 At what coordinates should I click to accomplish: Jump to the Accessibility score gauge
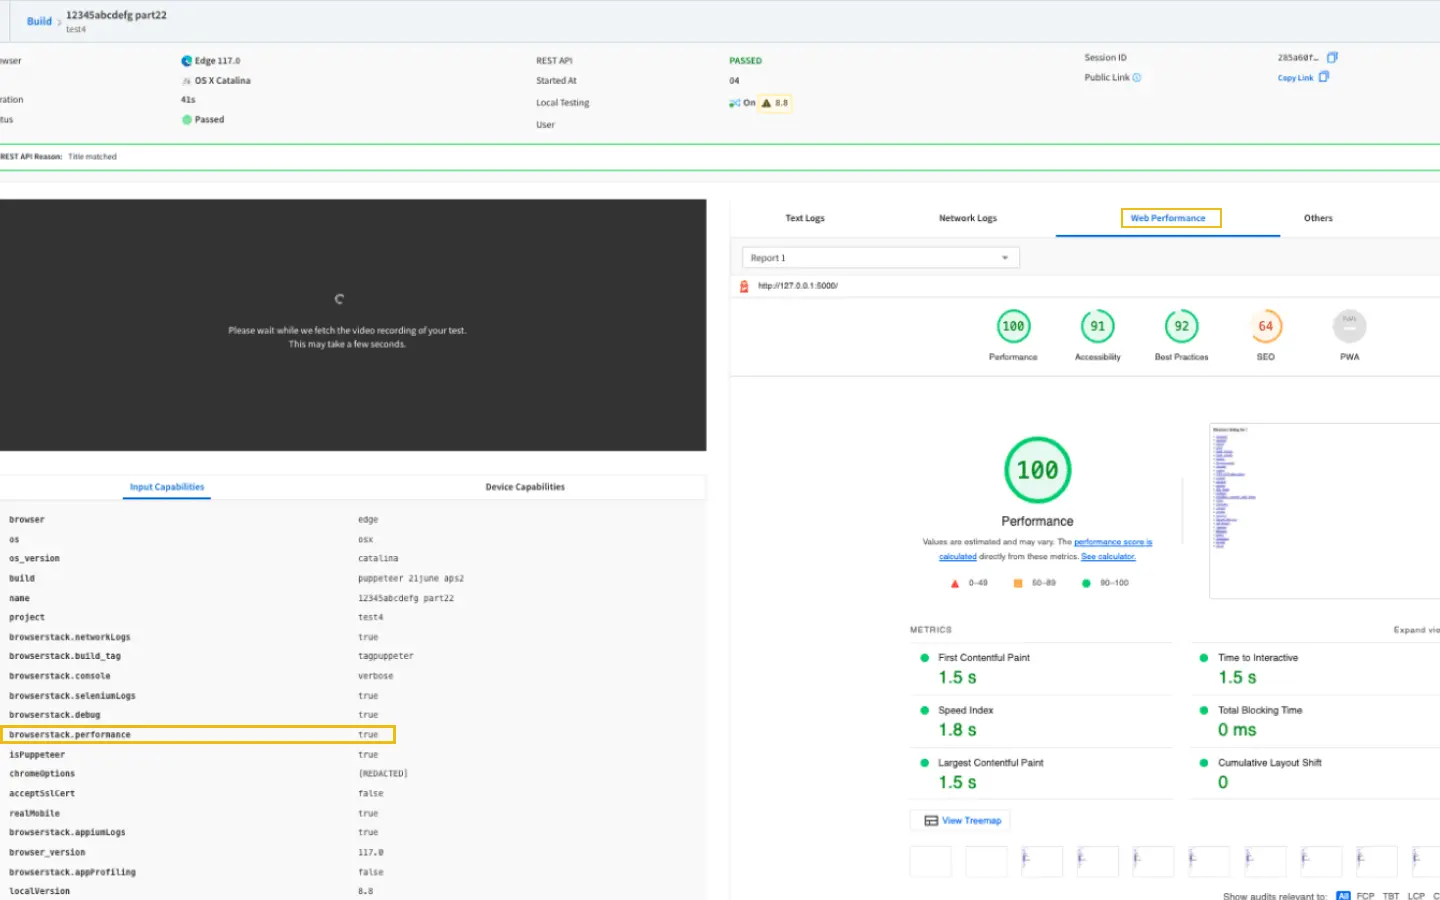(1097, 326)
